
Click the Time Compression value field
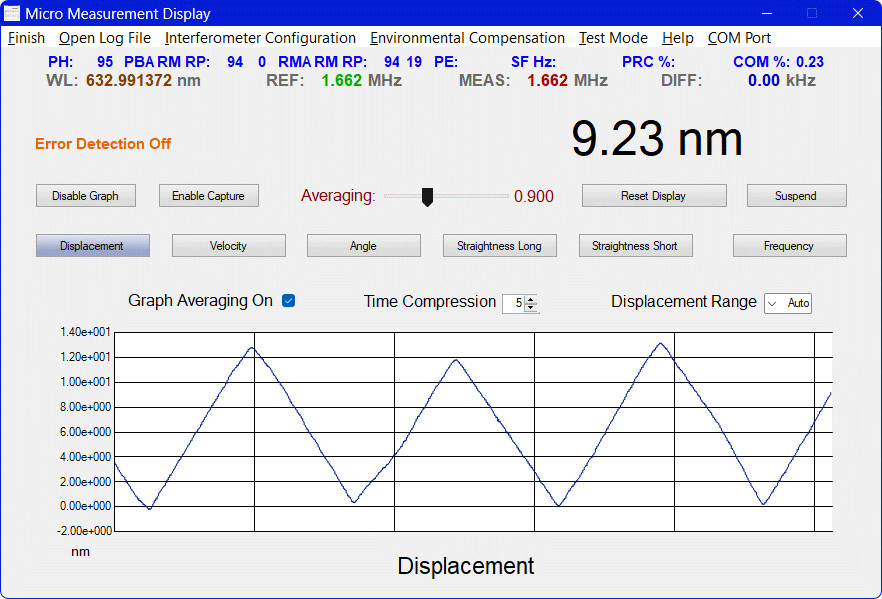pos(513,303)
